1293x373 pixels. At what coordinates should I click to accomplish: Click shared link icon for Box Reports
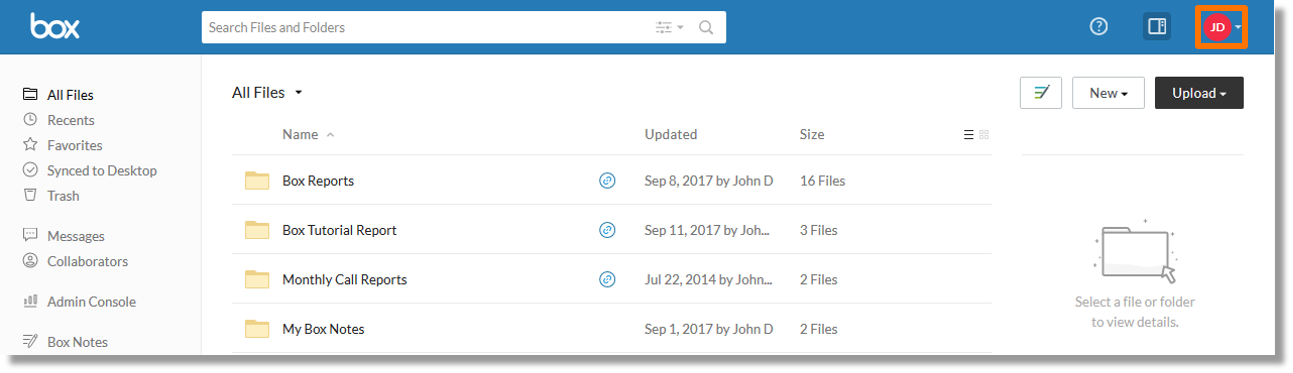click(x=607, y=181)
